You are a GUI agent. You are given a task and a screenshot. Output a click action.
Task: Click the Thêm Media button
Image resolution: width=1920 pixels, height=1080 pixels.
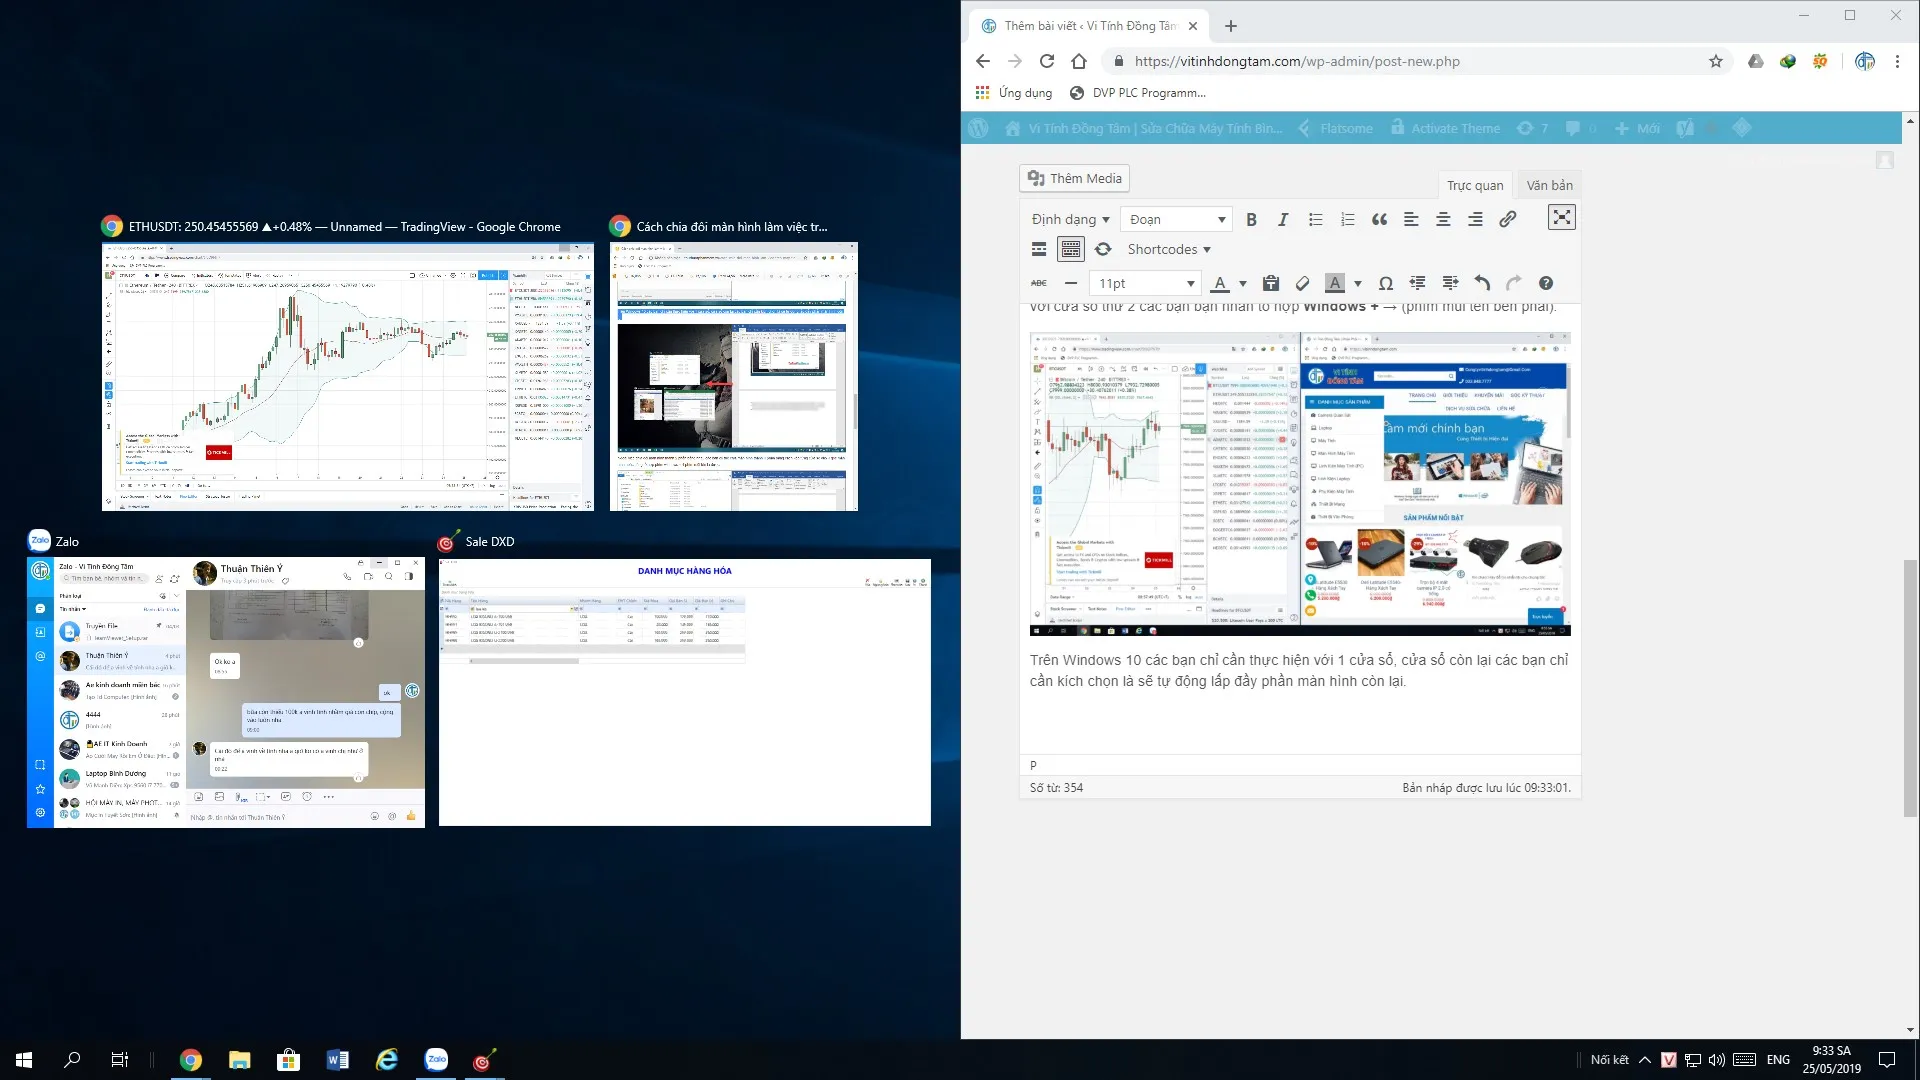pos(1074,178)
